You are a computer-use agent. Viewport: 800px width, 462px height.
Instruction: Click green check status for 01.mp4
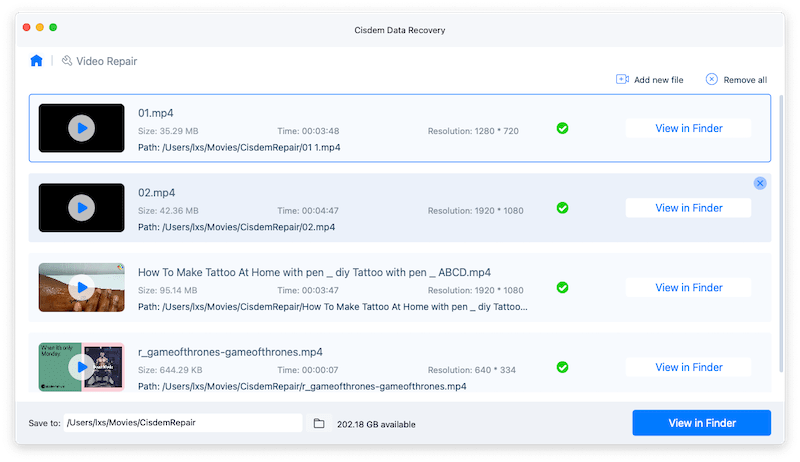click(x=562, y=128)
